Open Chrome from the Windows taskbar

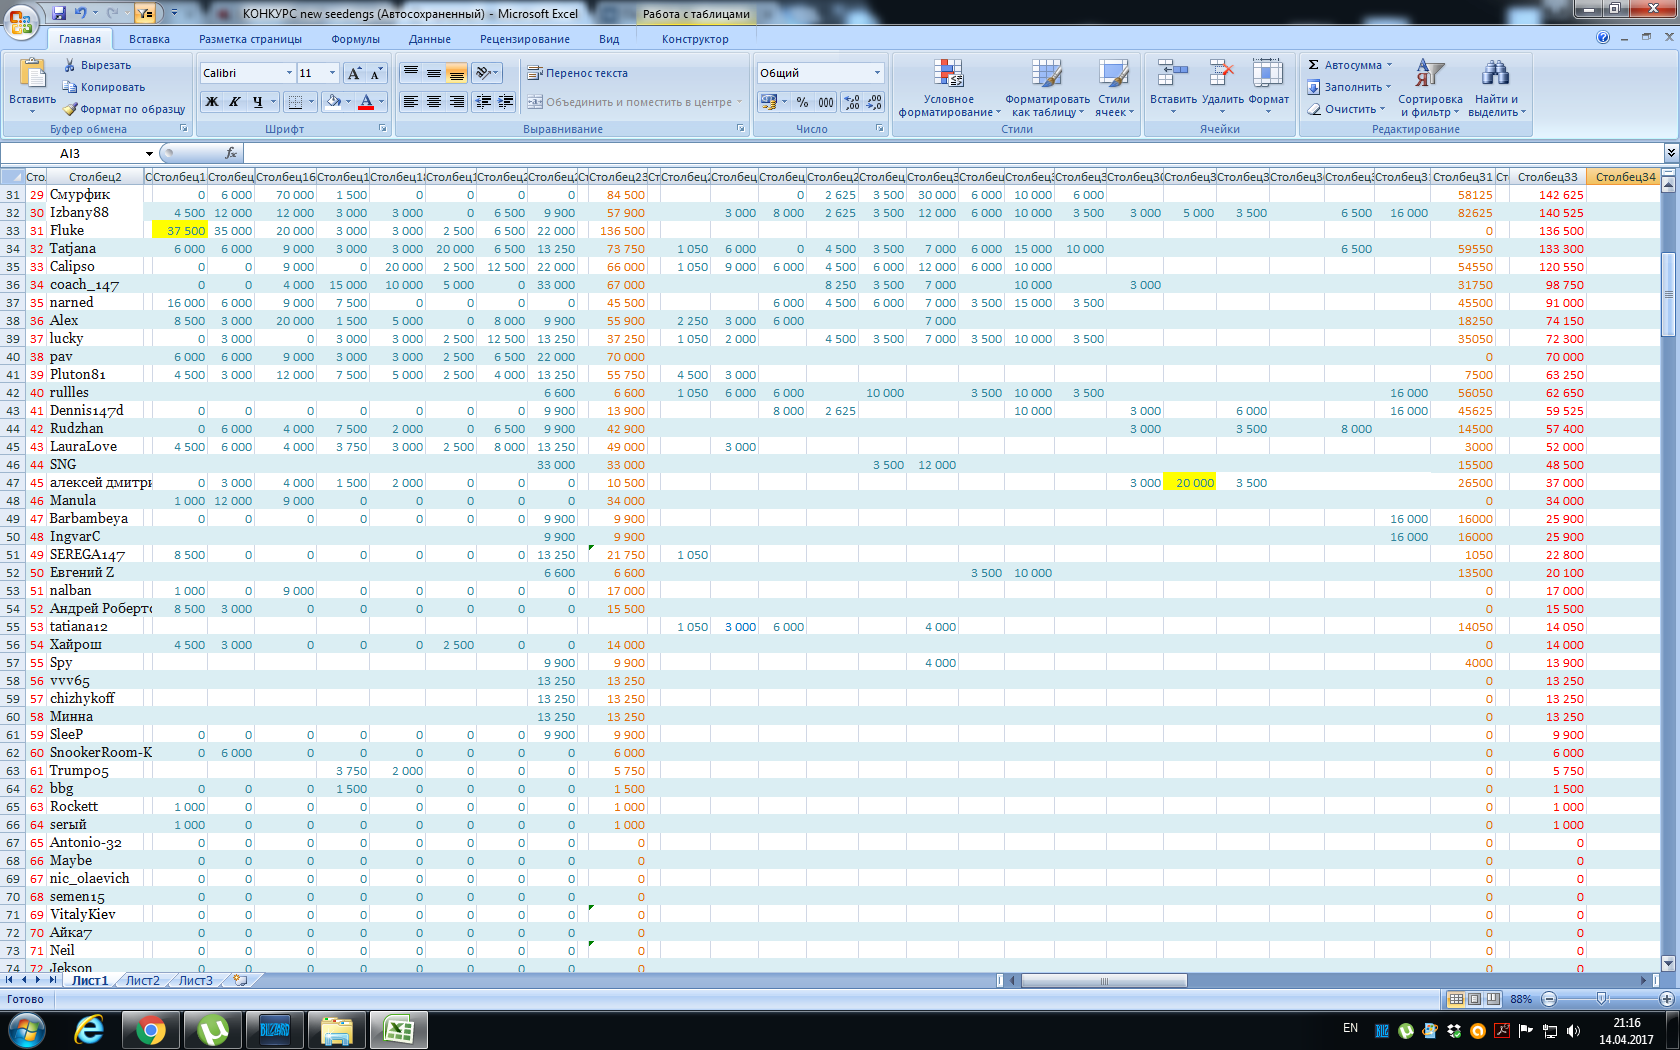(151, 1030)
